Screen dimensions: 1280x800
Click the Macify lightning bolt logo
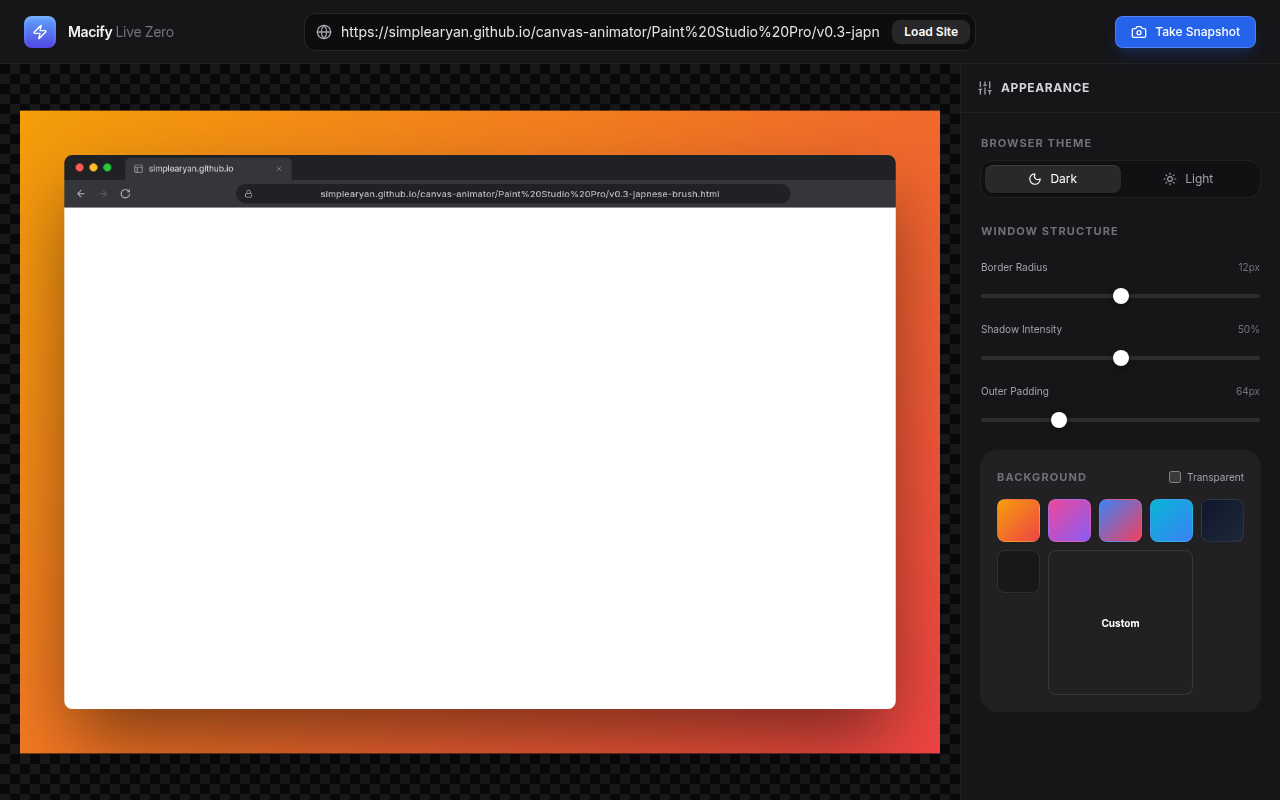pyautogui.click(x=40, y=32)
